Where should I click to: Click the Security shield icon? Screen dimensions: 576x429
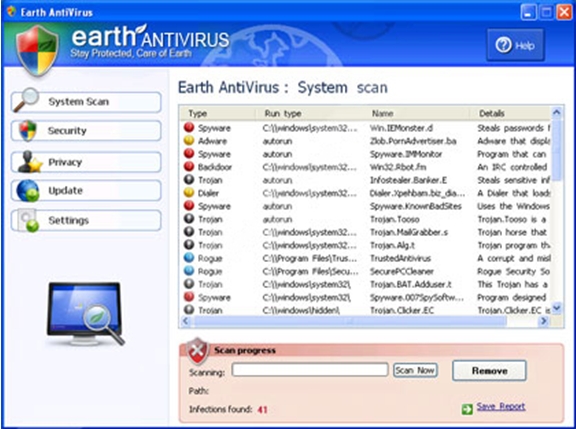(x=28, y=130)
